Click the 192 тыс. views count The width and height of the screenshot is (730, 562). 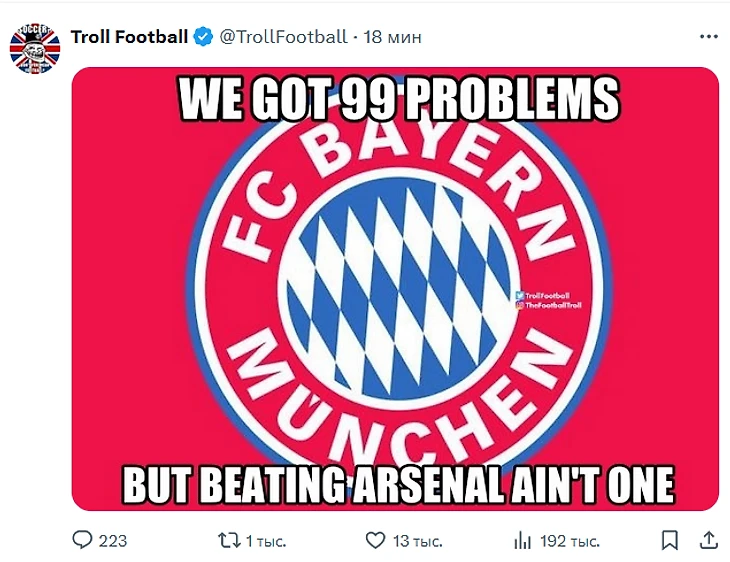(x=570, y=541)
